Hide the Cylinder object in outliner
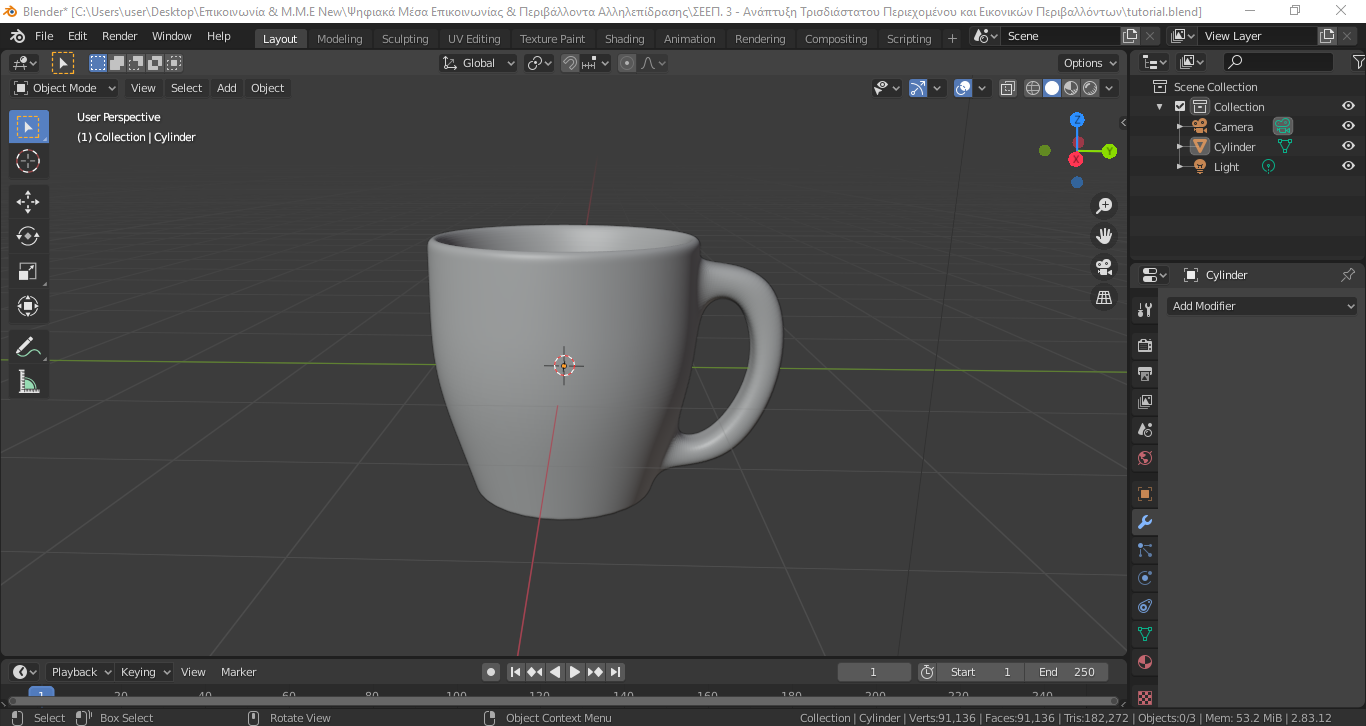Image resolution: width=1366 pixels, height=726 pixels. tap(1348, 146)
